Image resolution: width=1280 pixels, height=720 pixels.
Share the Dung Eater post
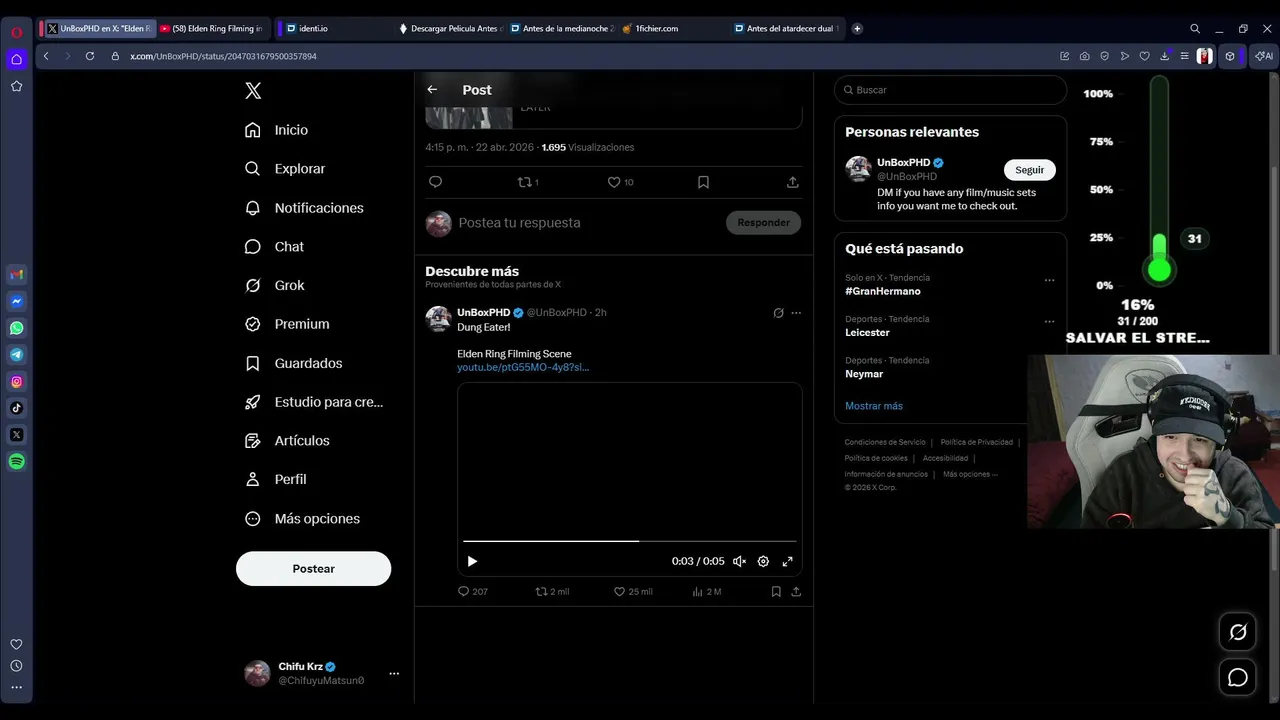pos(796,592)
